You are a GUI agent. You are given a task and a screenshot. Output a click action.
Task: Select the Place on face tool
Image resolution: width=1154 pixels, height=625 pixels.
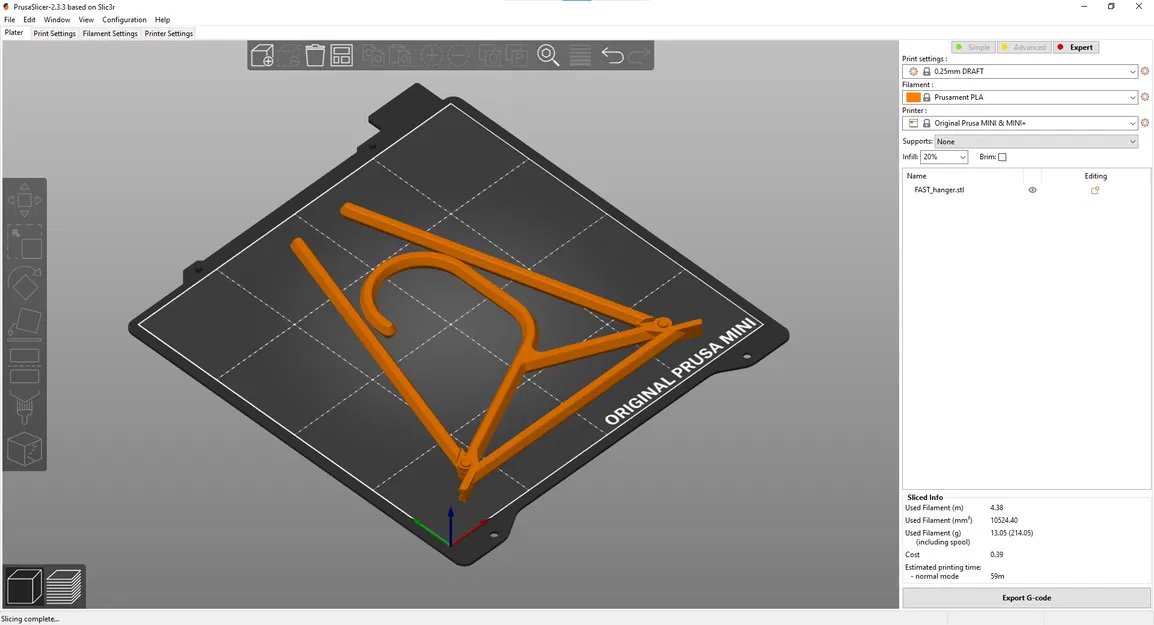(24, 323)
